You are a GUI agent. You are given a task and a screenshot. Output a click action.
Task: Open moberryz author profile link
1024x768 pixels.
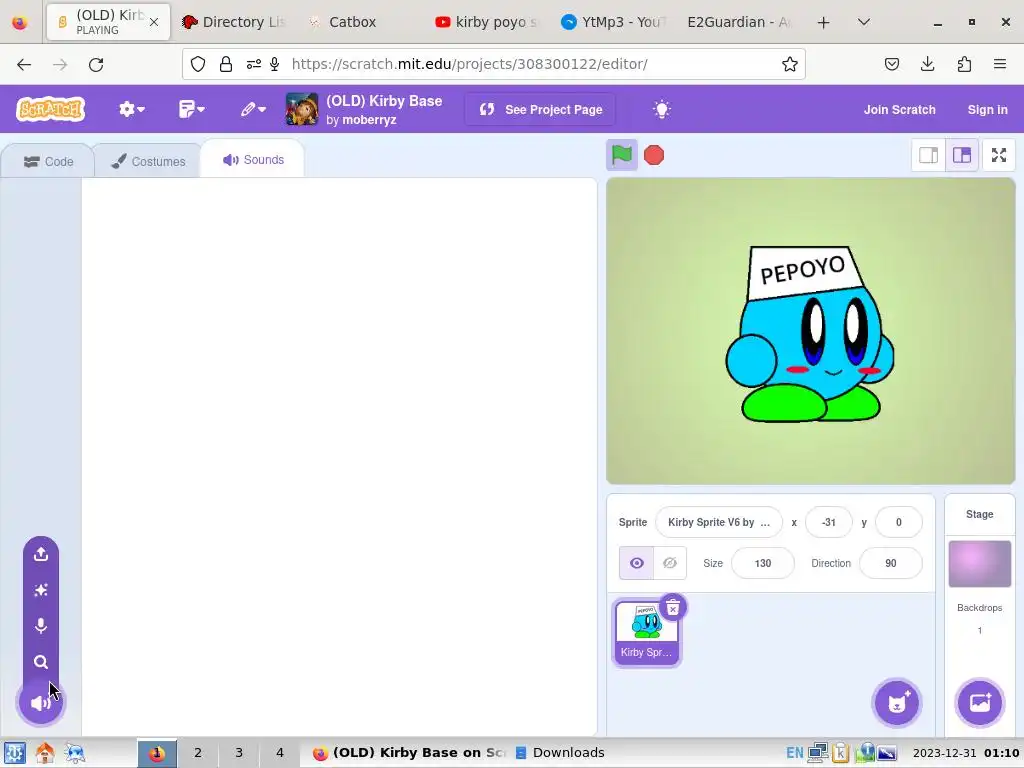369,120
